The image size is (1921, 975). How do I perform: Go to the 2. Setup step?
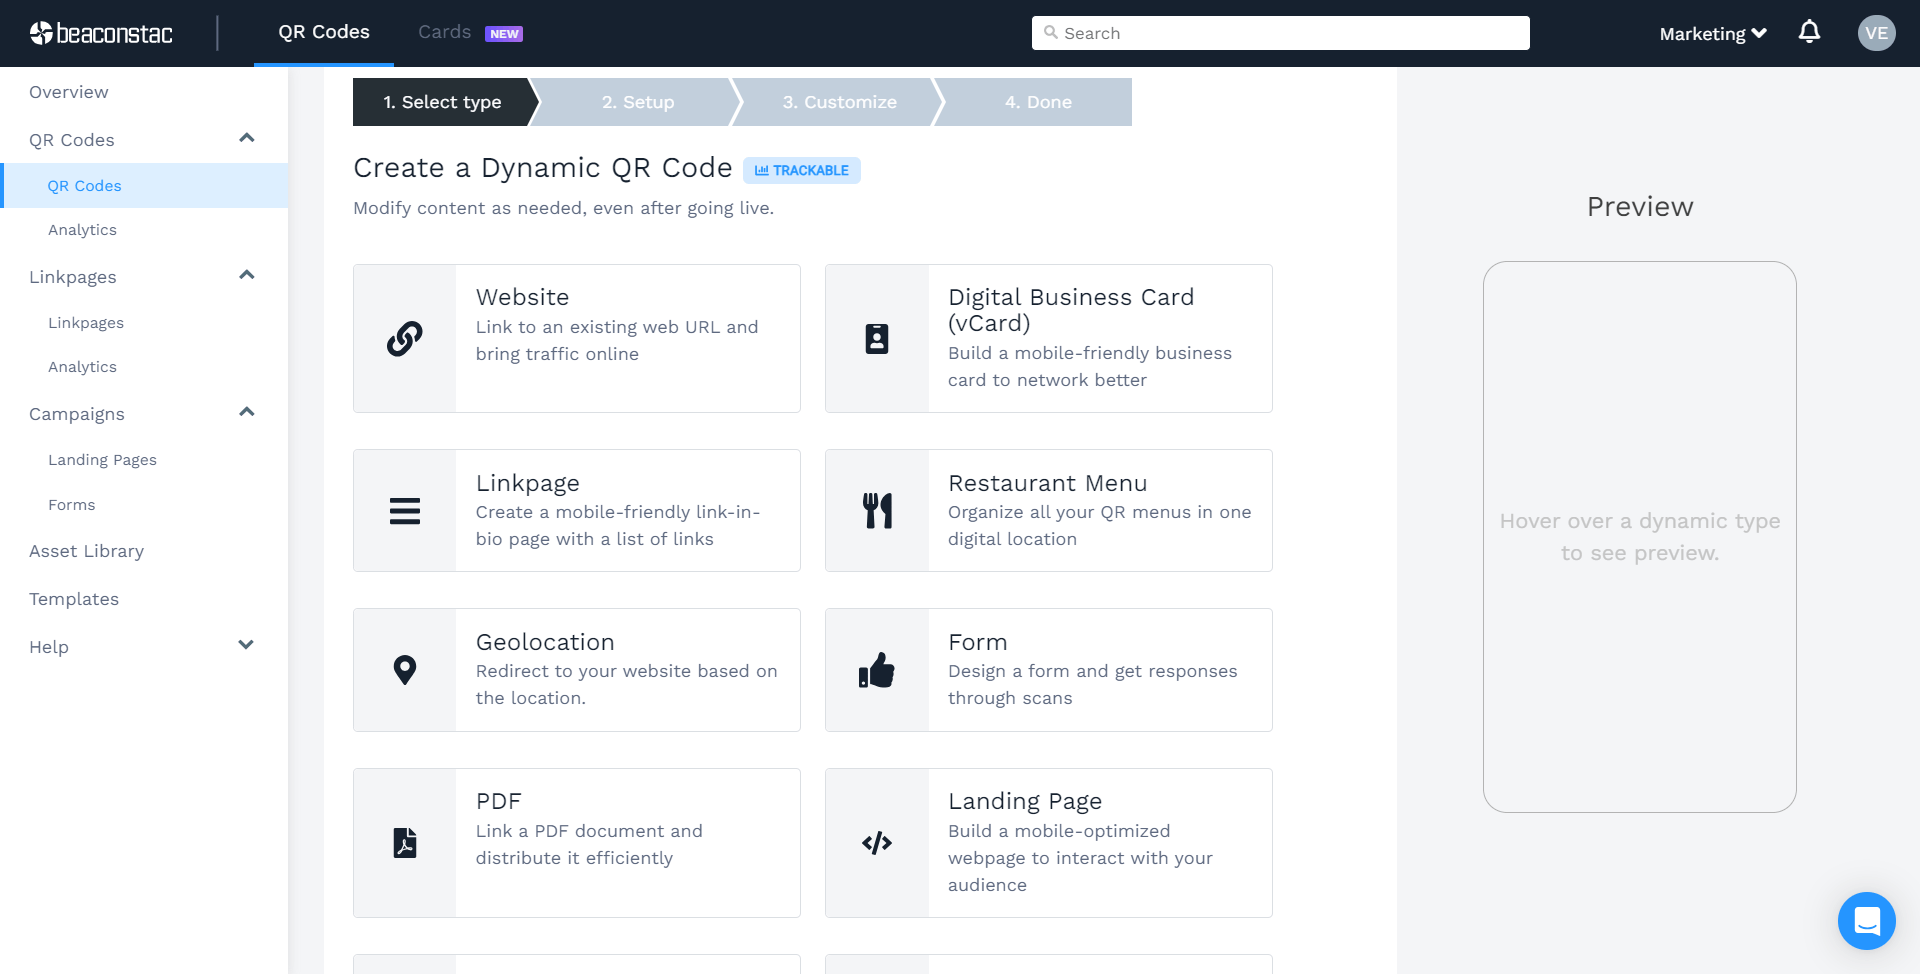pyautogui.click(x=638, y=102)
